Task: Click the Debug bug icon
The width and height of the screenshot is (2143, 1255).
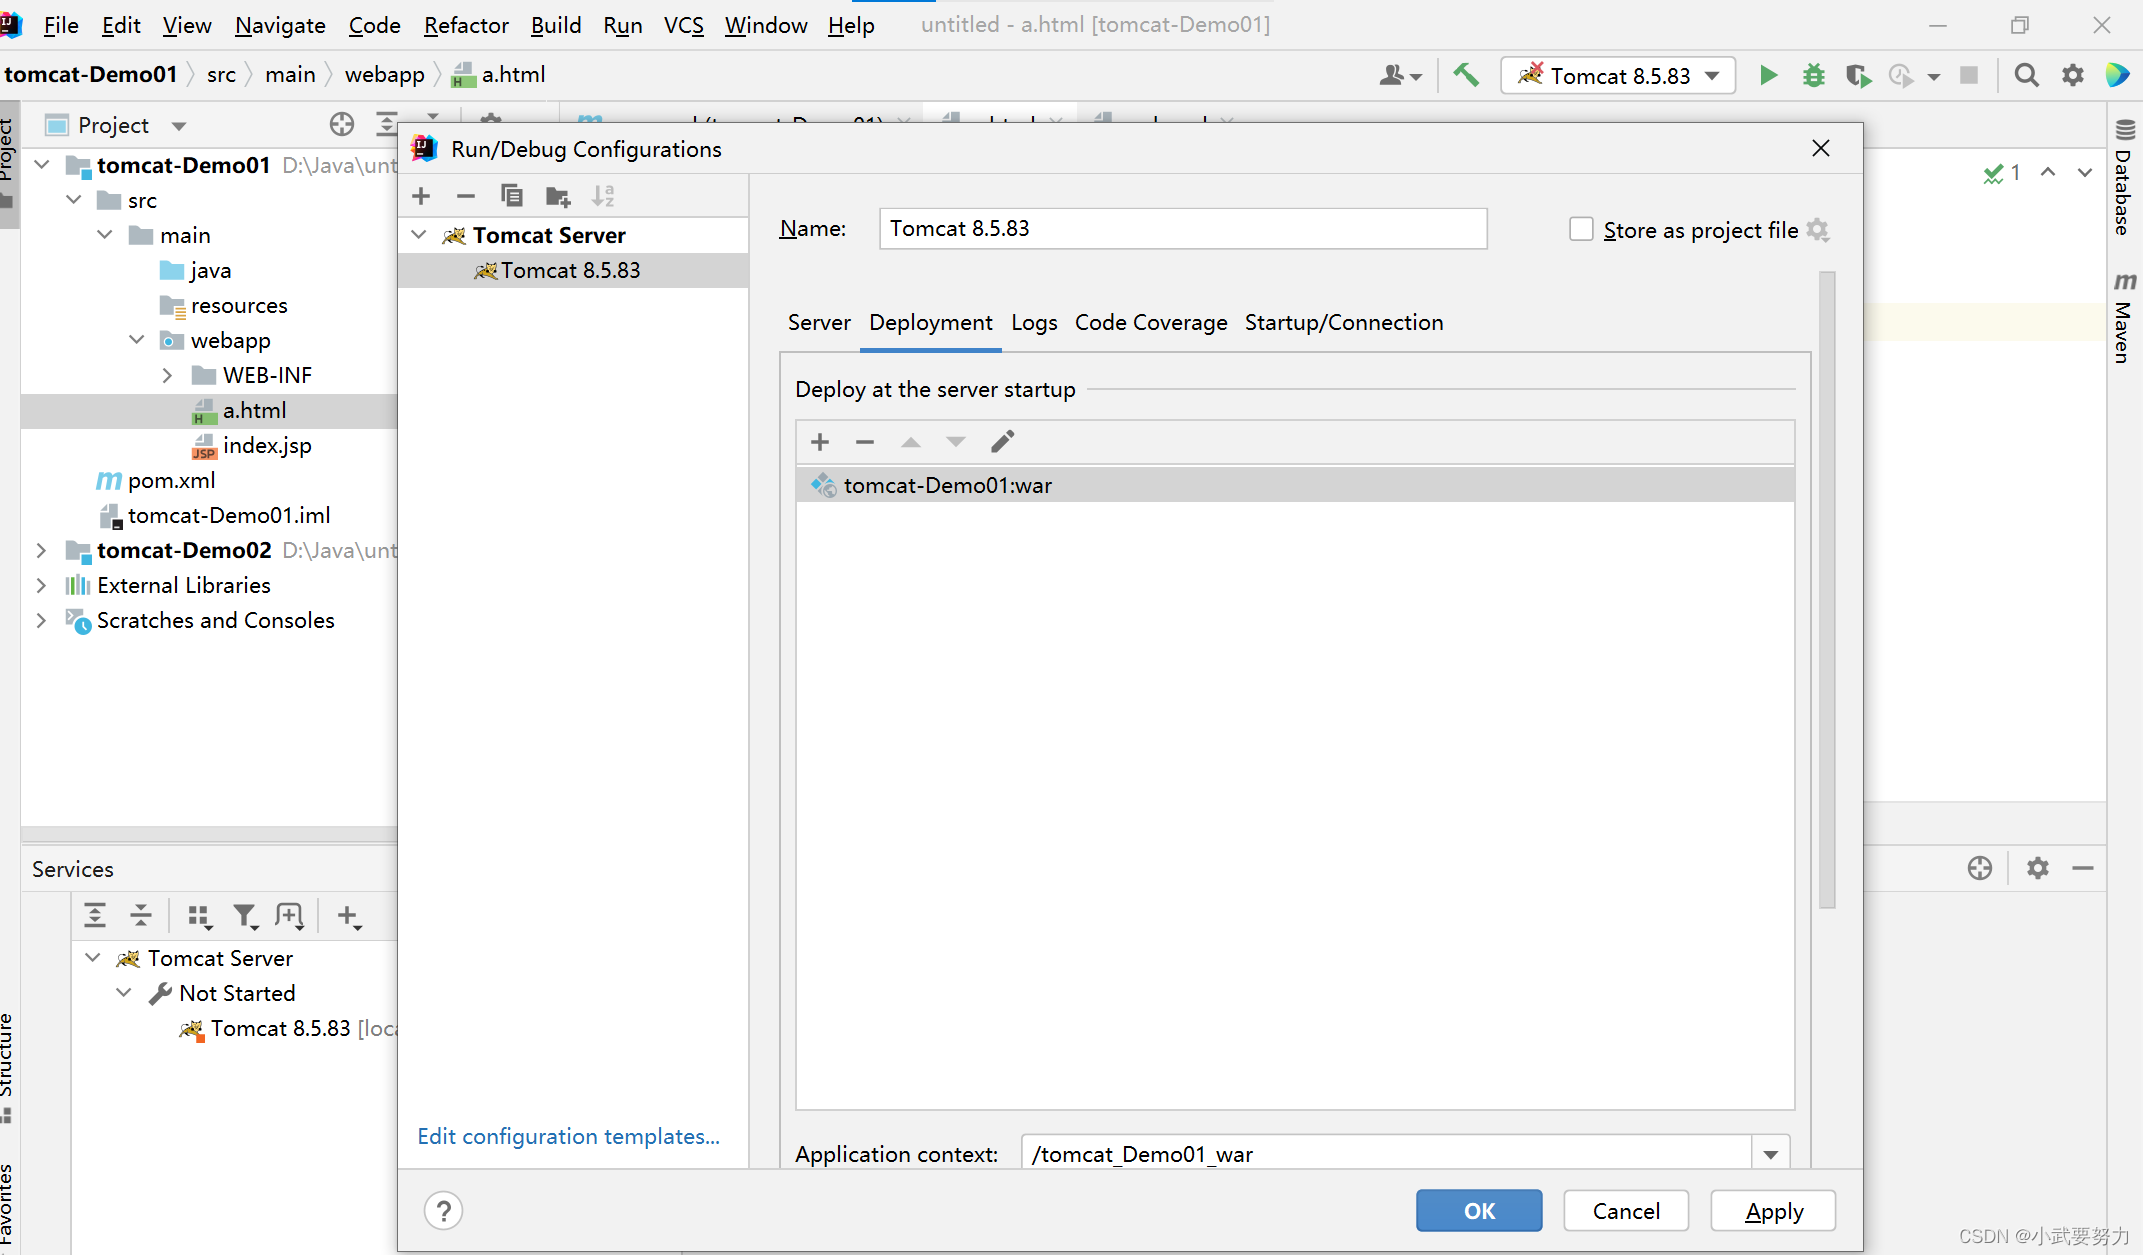Action: 1813,76
